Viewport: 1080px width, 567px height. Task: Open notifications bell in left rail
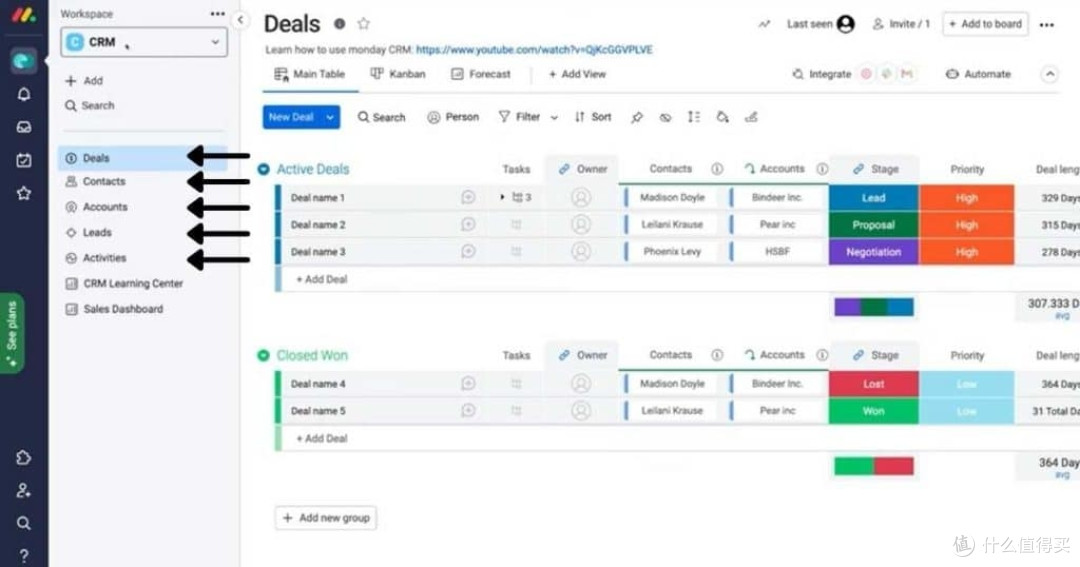pos(23,94)
